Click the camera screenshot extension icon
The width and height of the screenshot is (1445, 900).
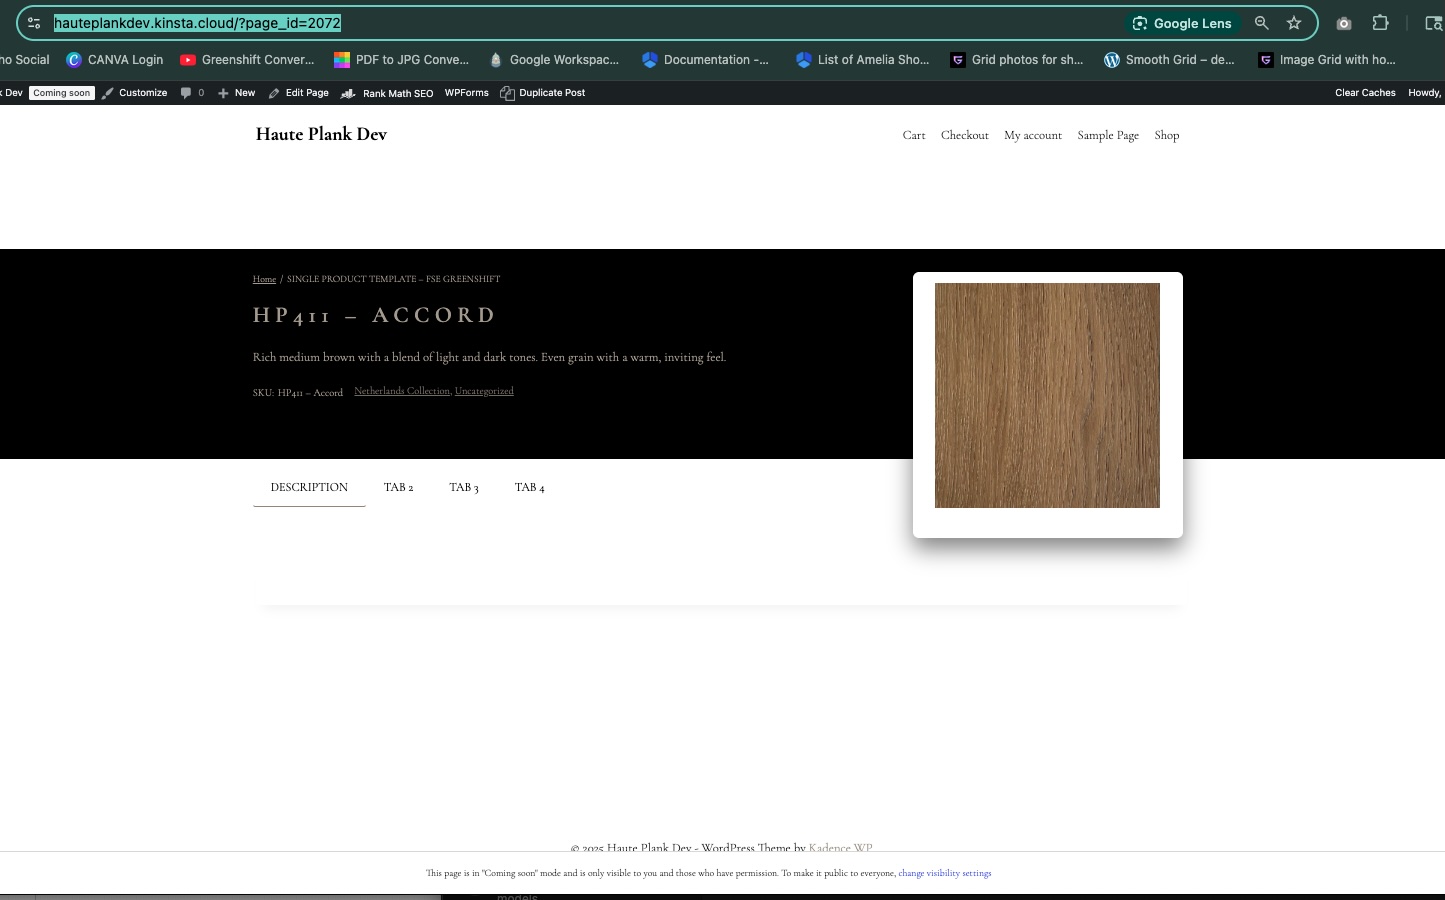click(1344, 23)
